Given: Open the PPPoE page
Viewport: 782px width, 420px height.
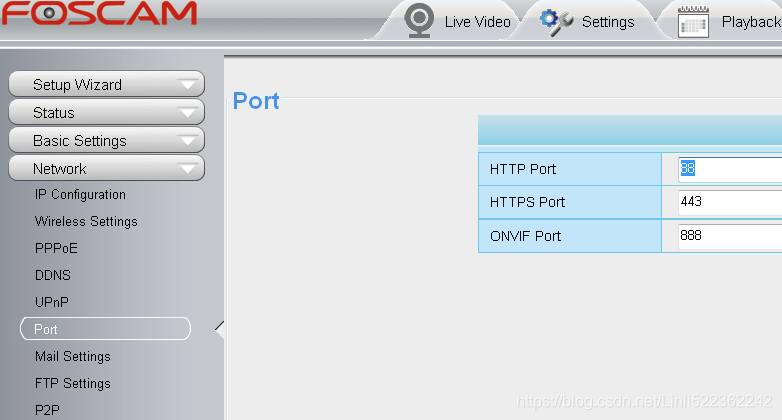Looking at the screenshot, I should [x=56, y=248].
